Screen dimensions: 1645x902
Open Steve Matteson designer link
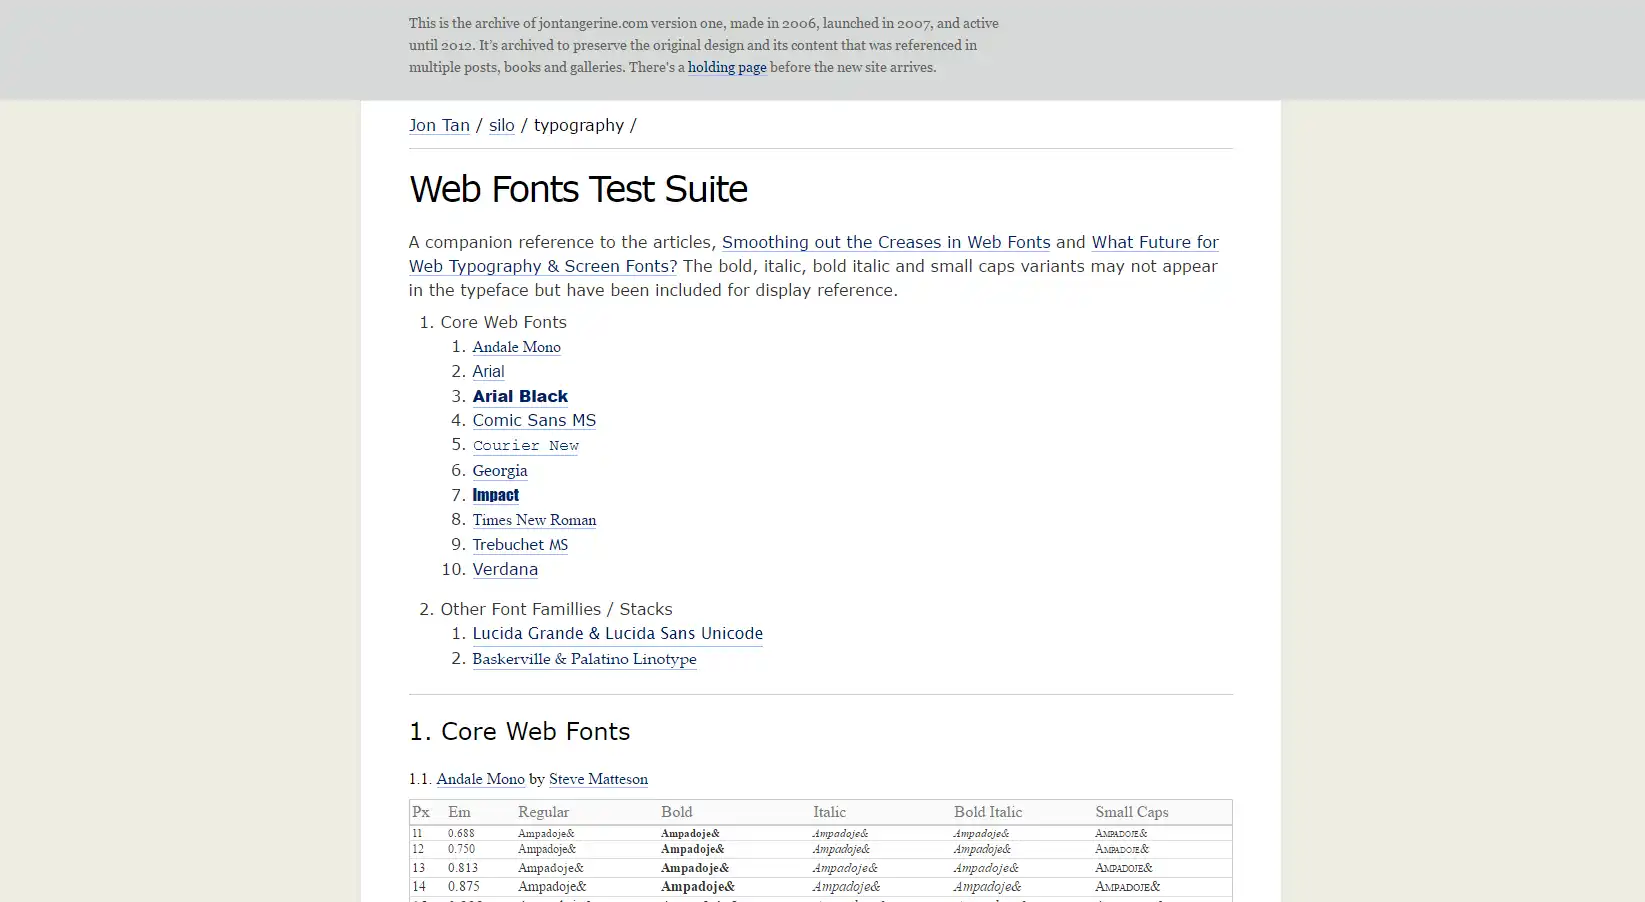click(598, 779)
